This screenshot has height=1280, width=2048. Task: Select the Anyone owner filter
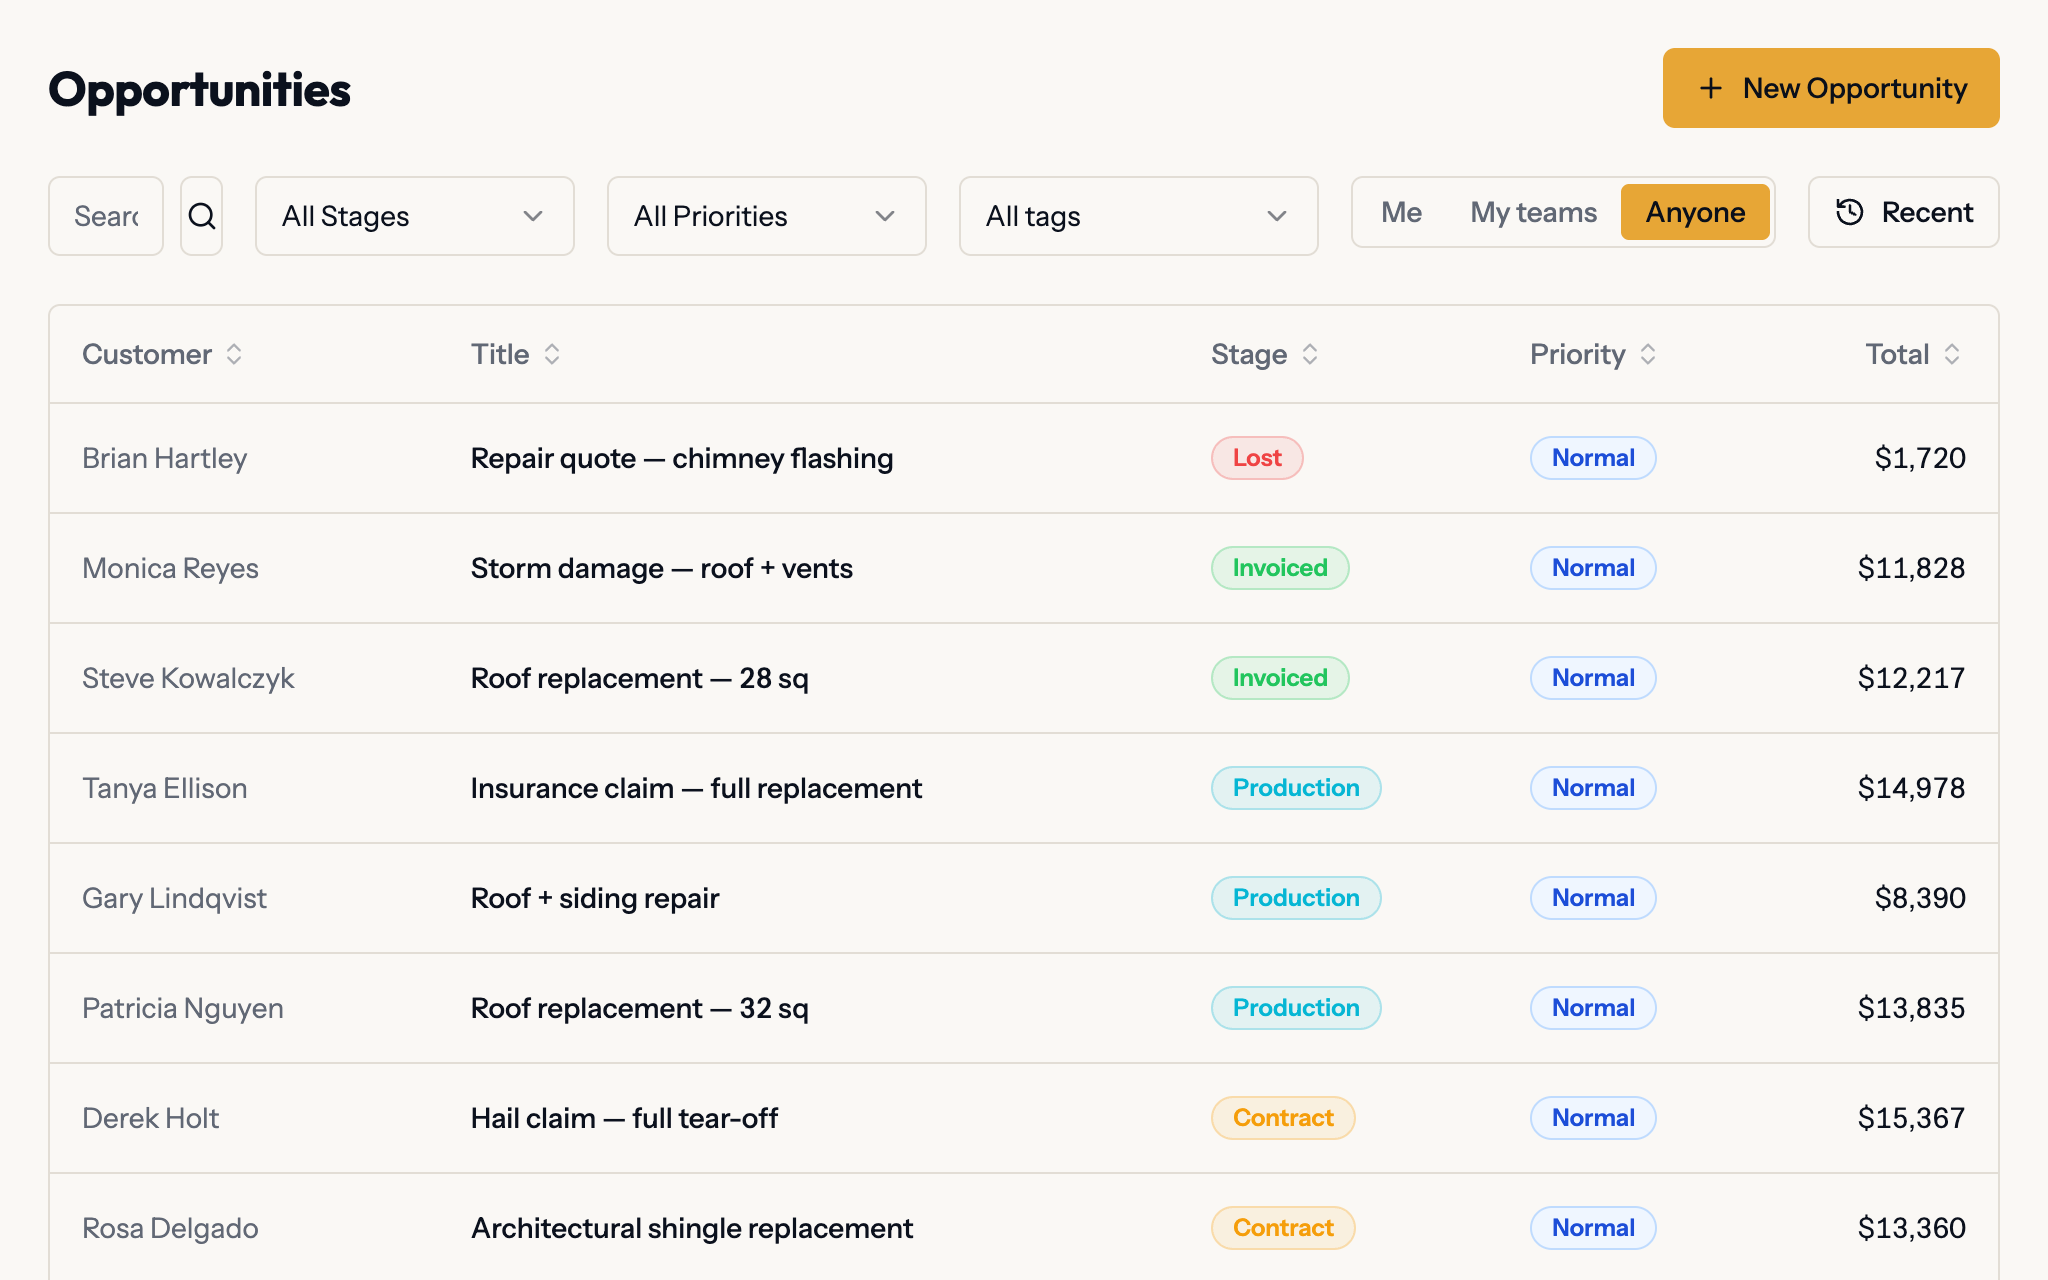(x=1695, y=212)
